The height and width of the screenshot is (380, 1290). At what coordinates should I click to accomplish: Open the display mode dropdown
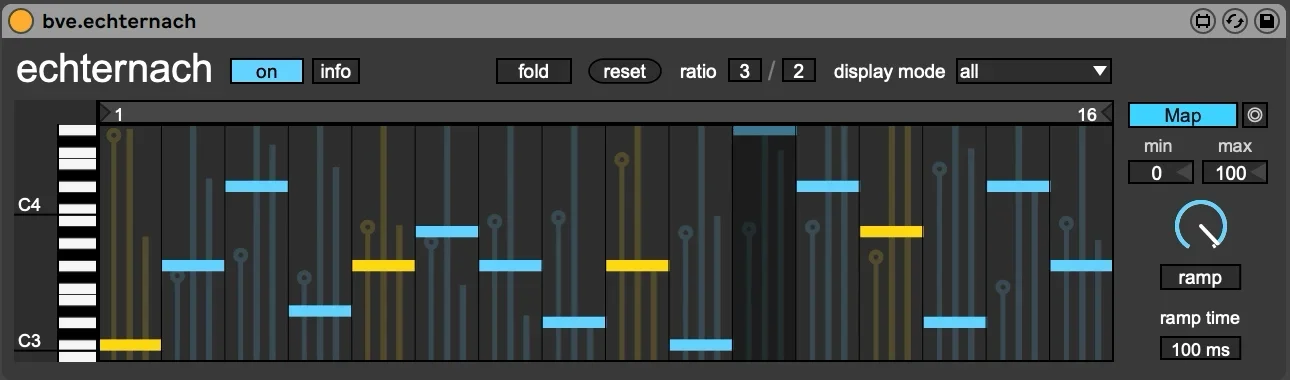click(1033, 71)
